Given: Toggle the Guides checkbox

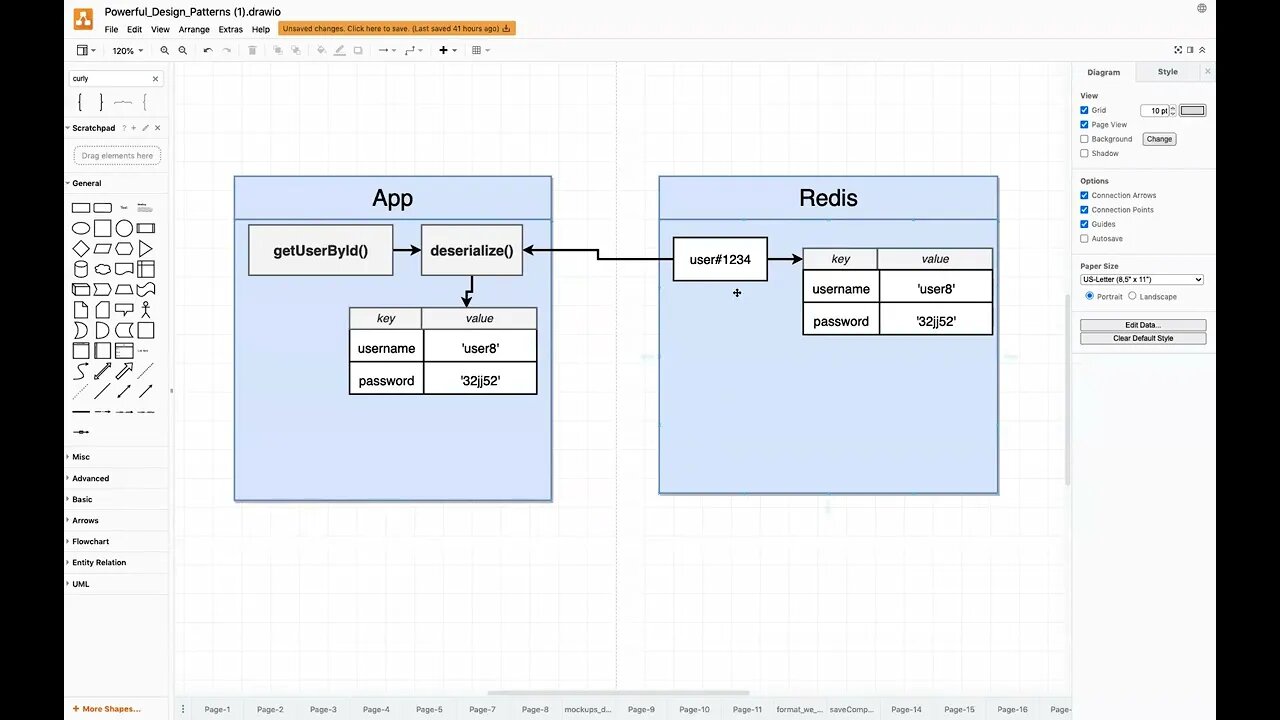Looking at the screenshot, I should tap(1084, 224).
